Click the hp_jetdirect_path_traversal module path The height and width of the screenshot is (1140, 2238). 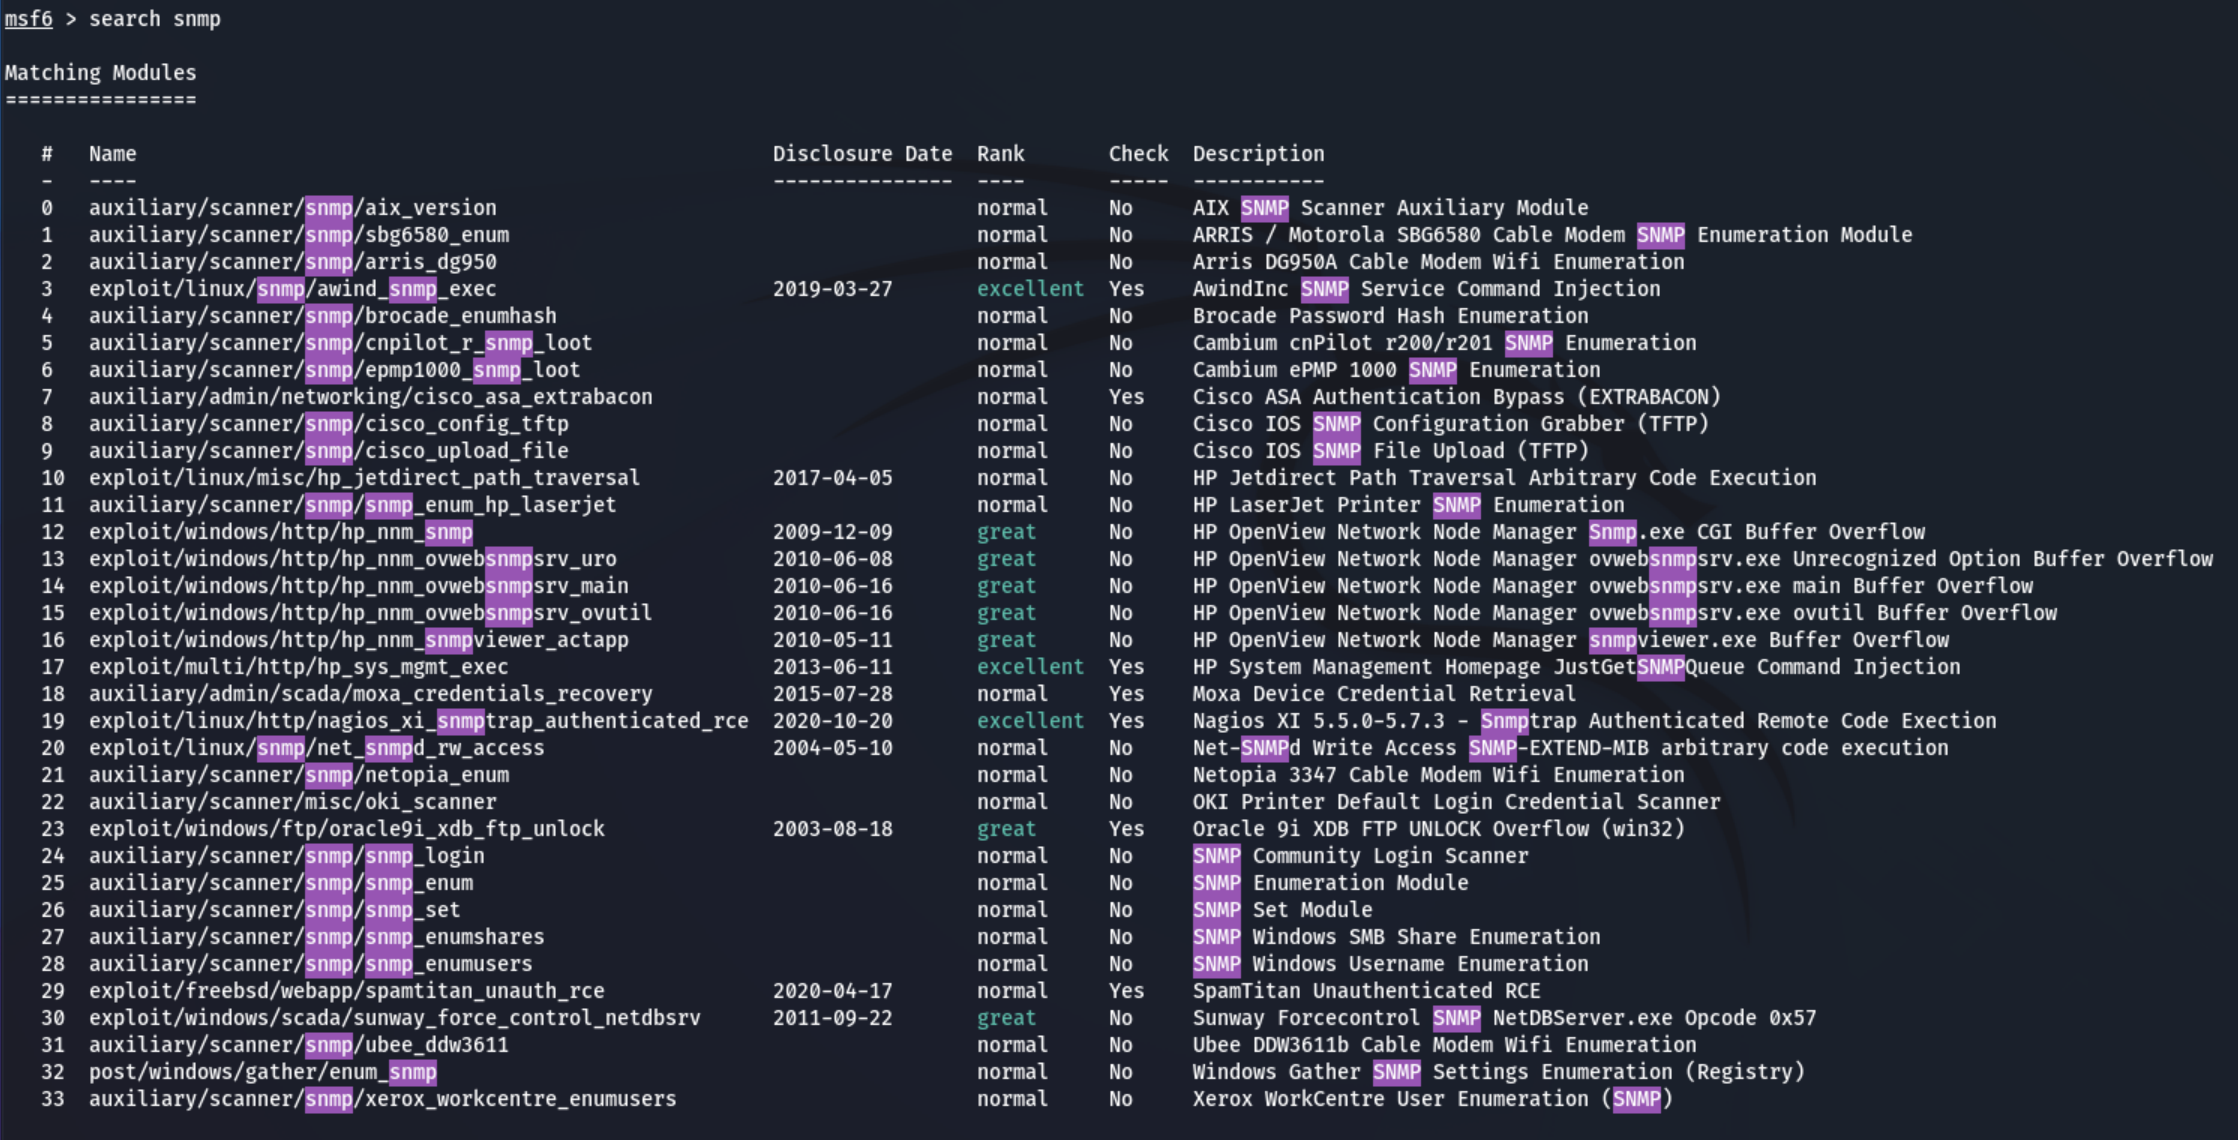[x=364, y=478]
